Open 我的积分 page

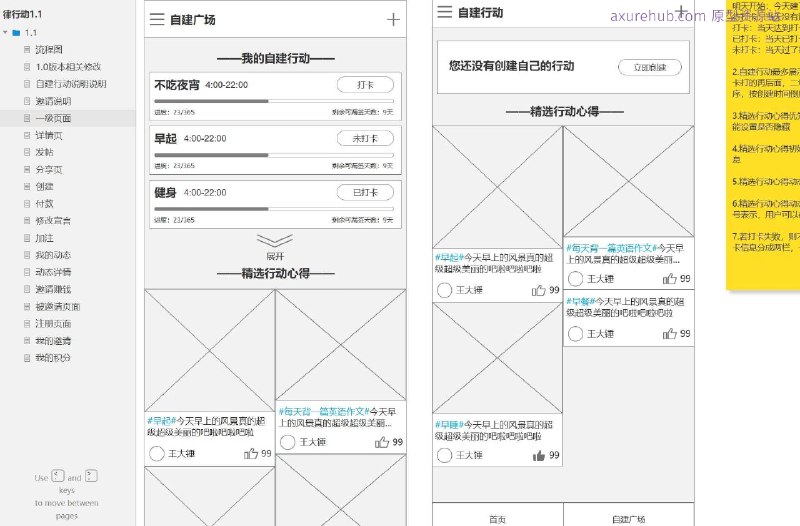[53, 358]
